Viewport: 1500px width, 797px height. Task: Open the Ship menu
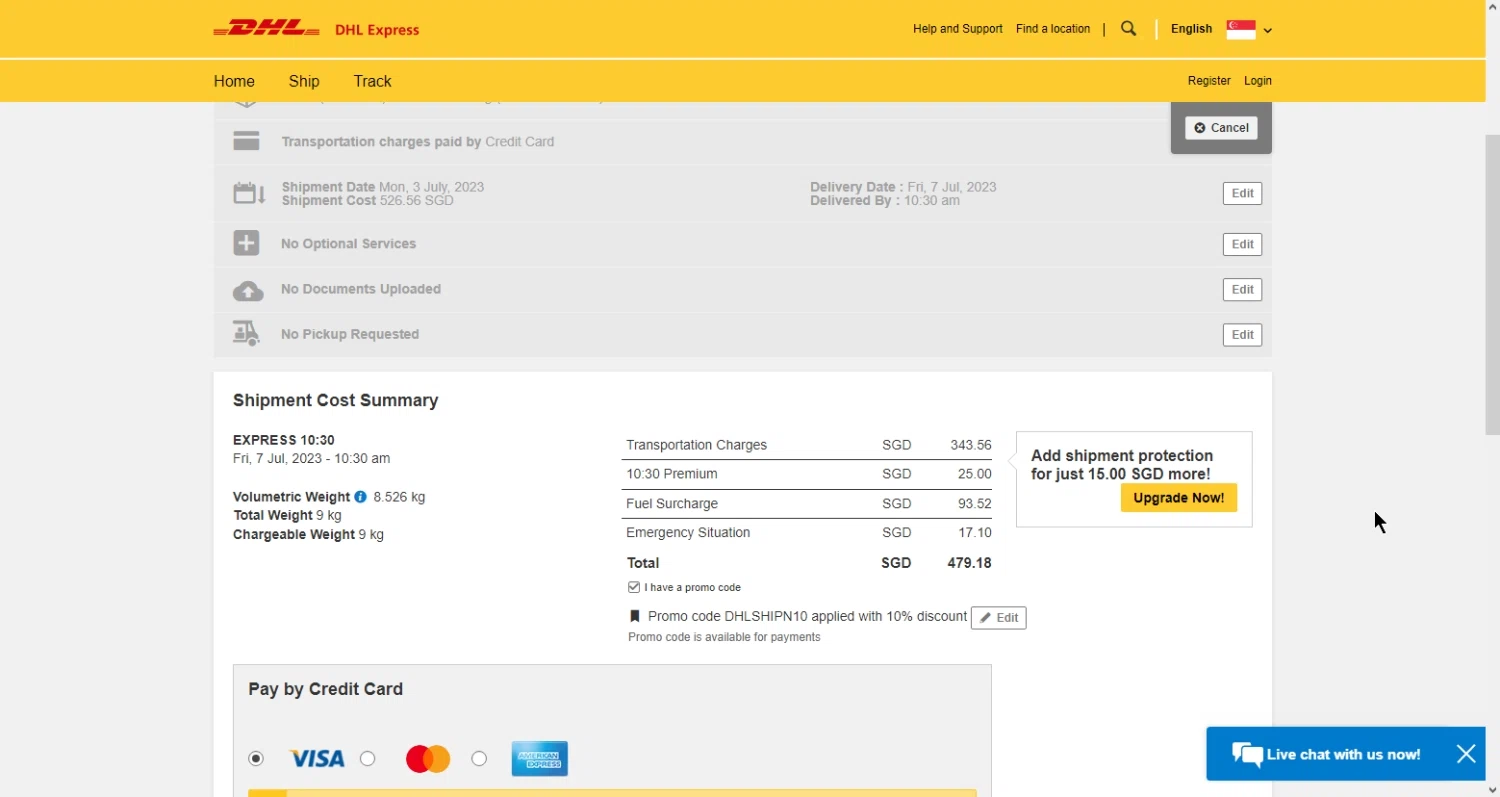coord(304,81)
